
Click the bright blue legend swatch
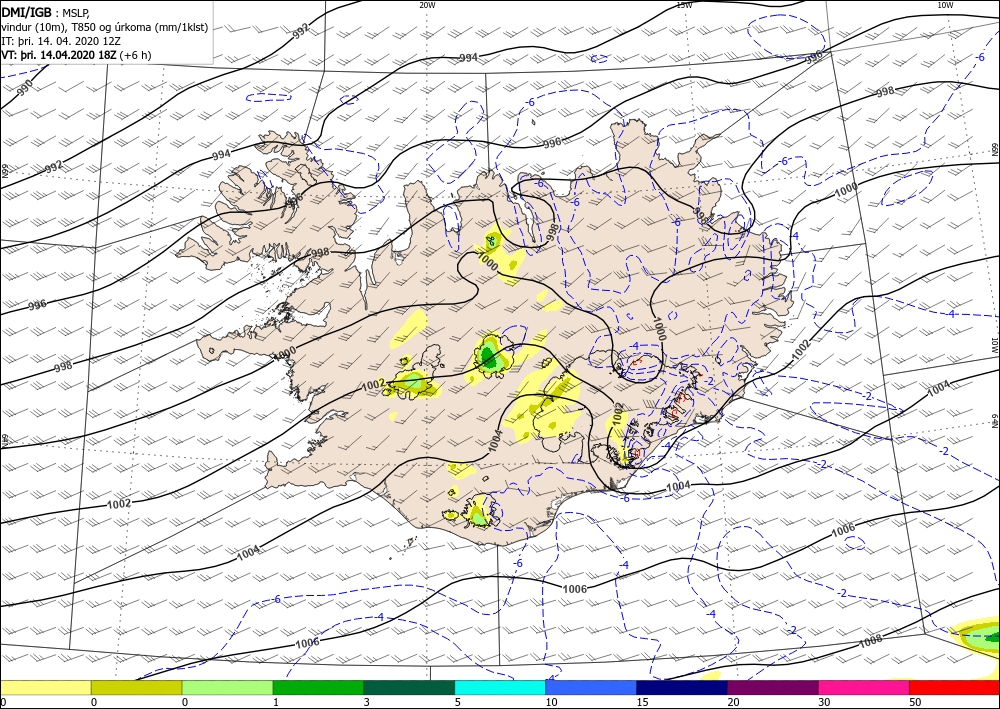pos(591,687)
